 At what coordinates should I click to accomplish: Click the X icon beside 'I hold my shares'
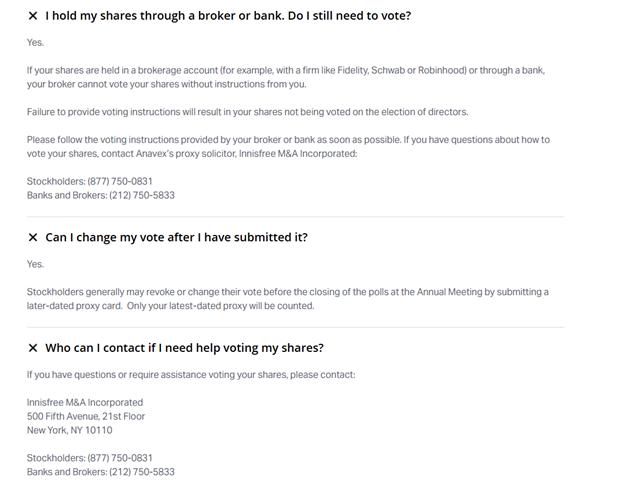[x=33, y=16]
